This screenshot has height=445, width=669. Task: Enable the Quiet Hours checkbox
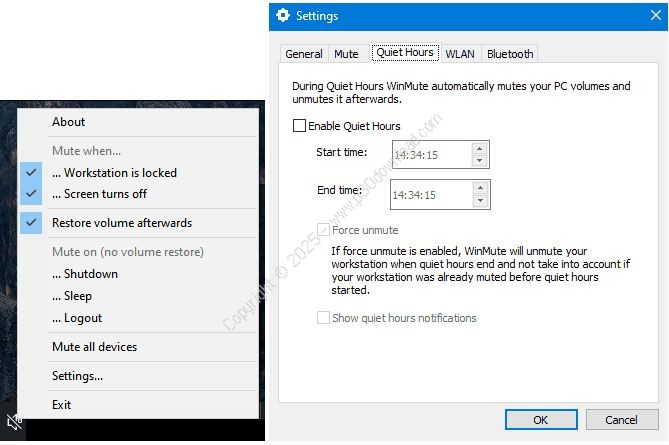pyautogui.click(x=299, y=126)
